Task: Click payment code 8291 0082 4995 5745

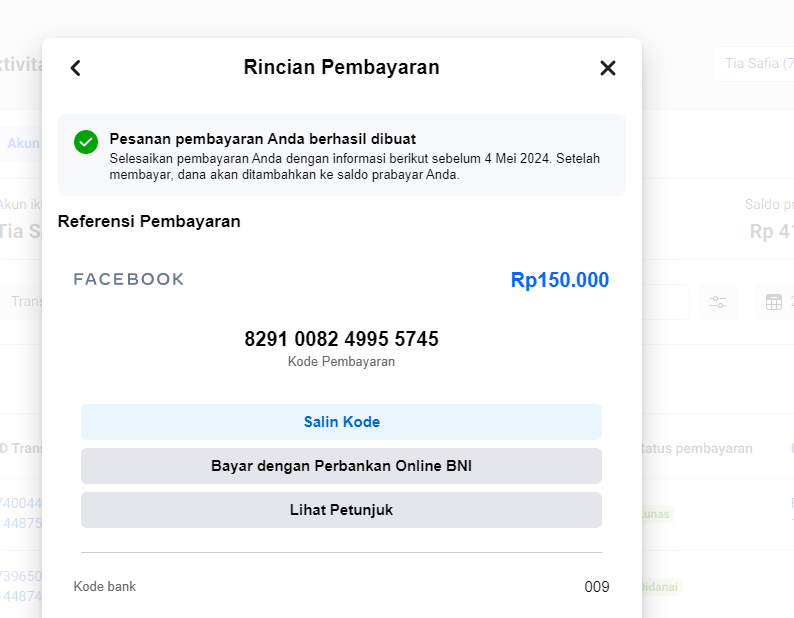Action: tap(341, 339)
